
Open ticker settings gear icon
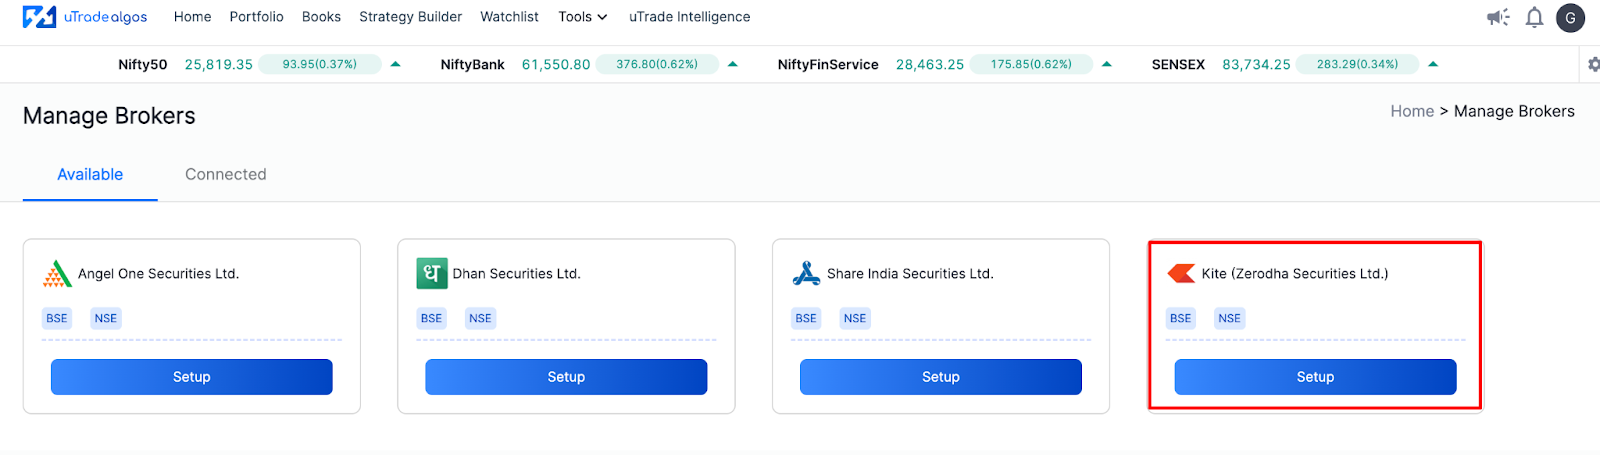coord(1594,64)
